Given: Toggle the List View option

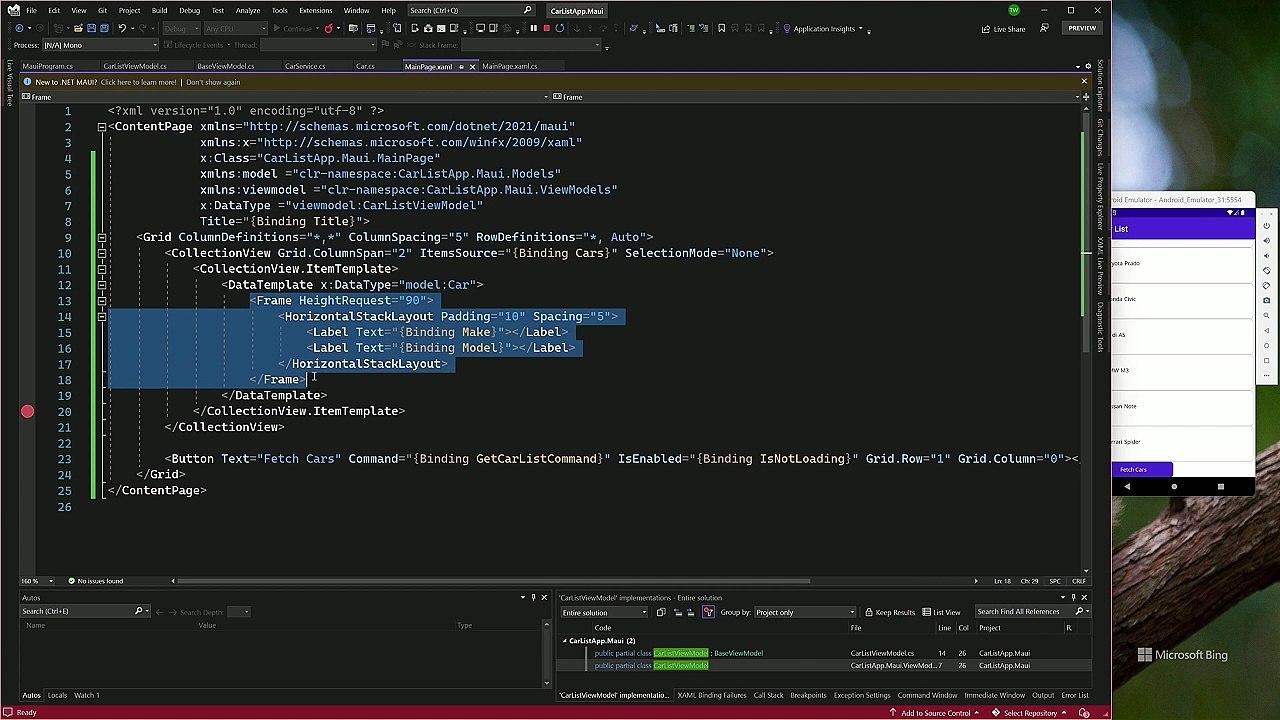Looking at the screenshot, I should pyautogui.click(x=941, y=612).
